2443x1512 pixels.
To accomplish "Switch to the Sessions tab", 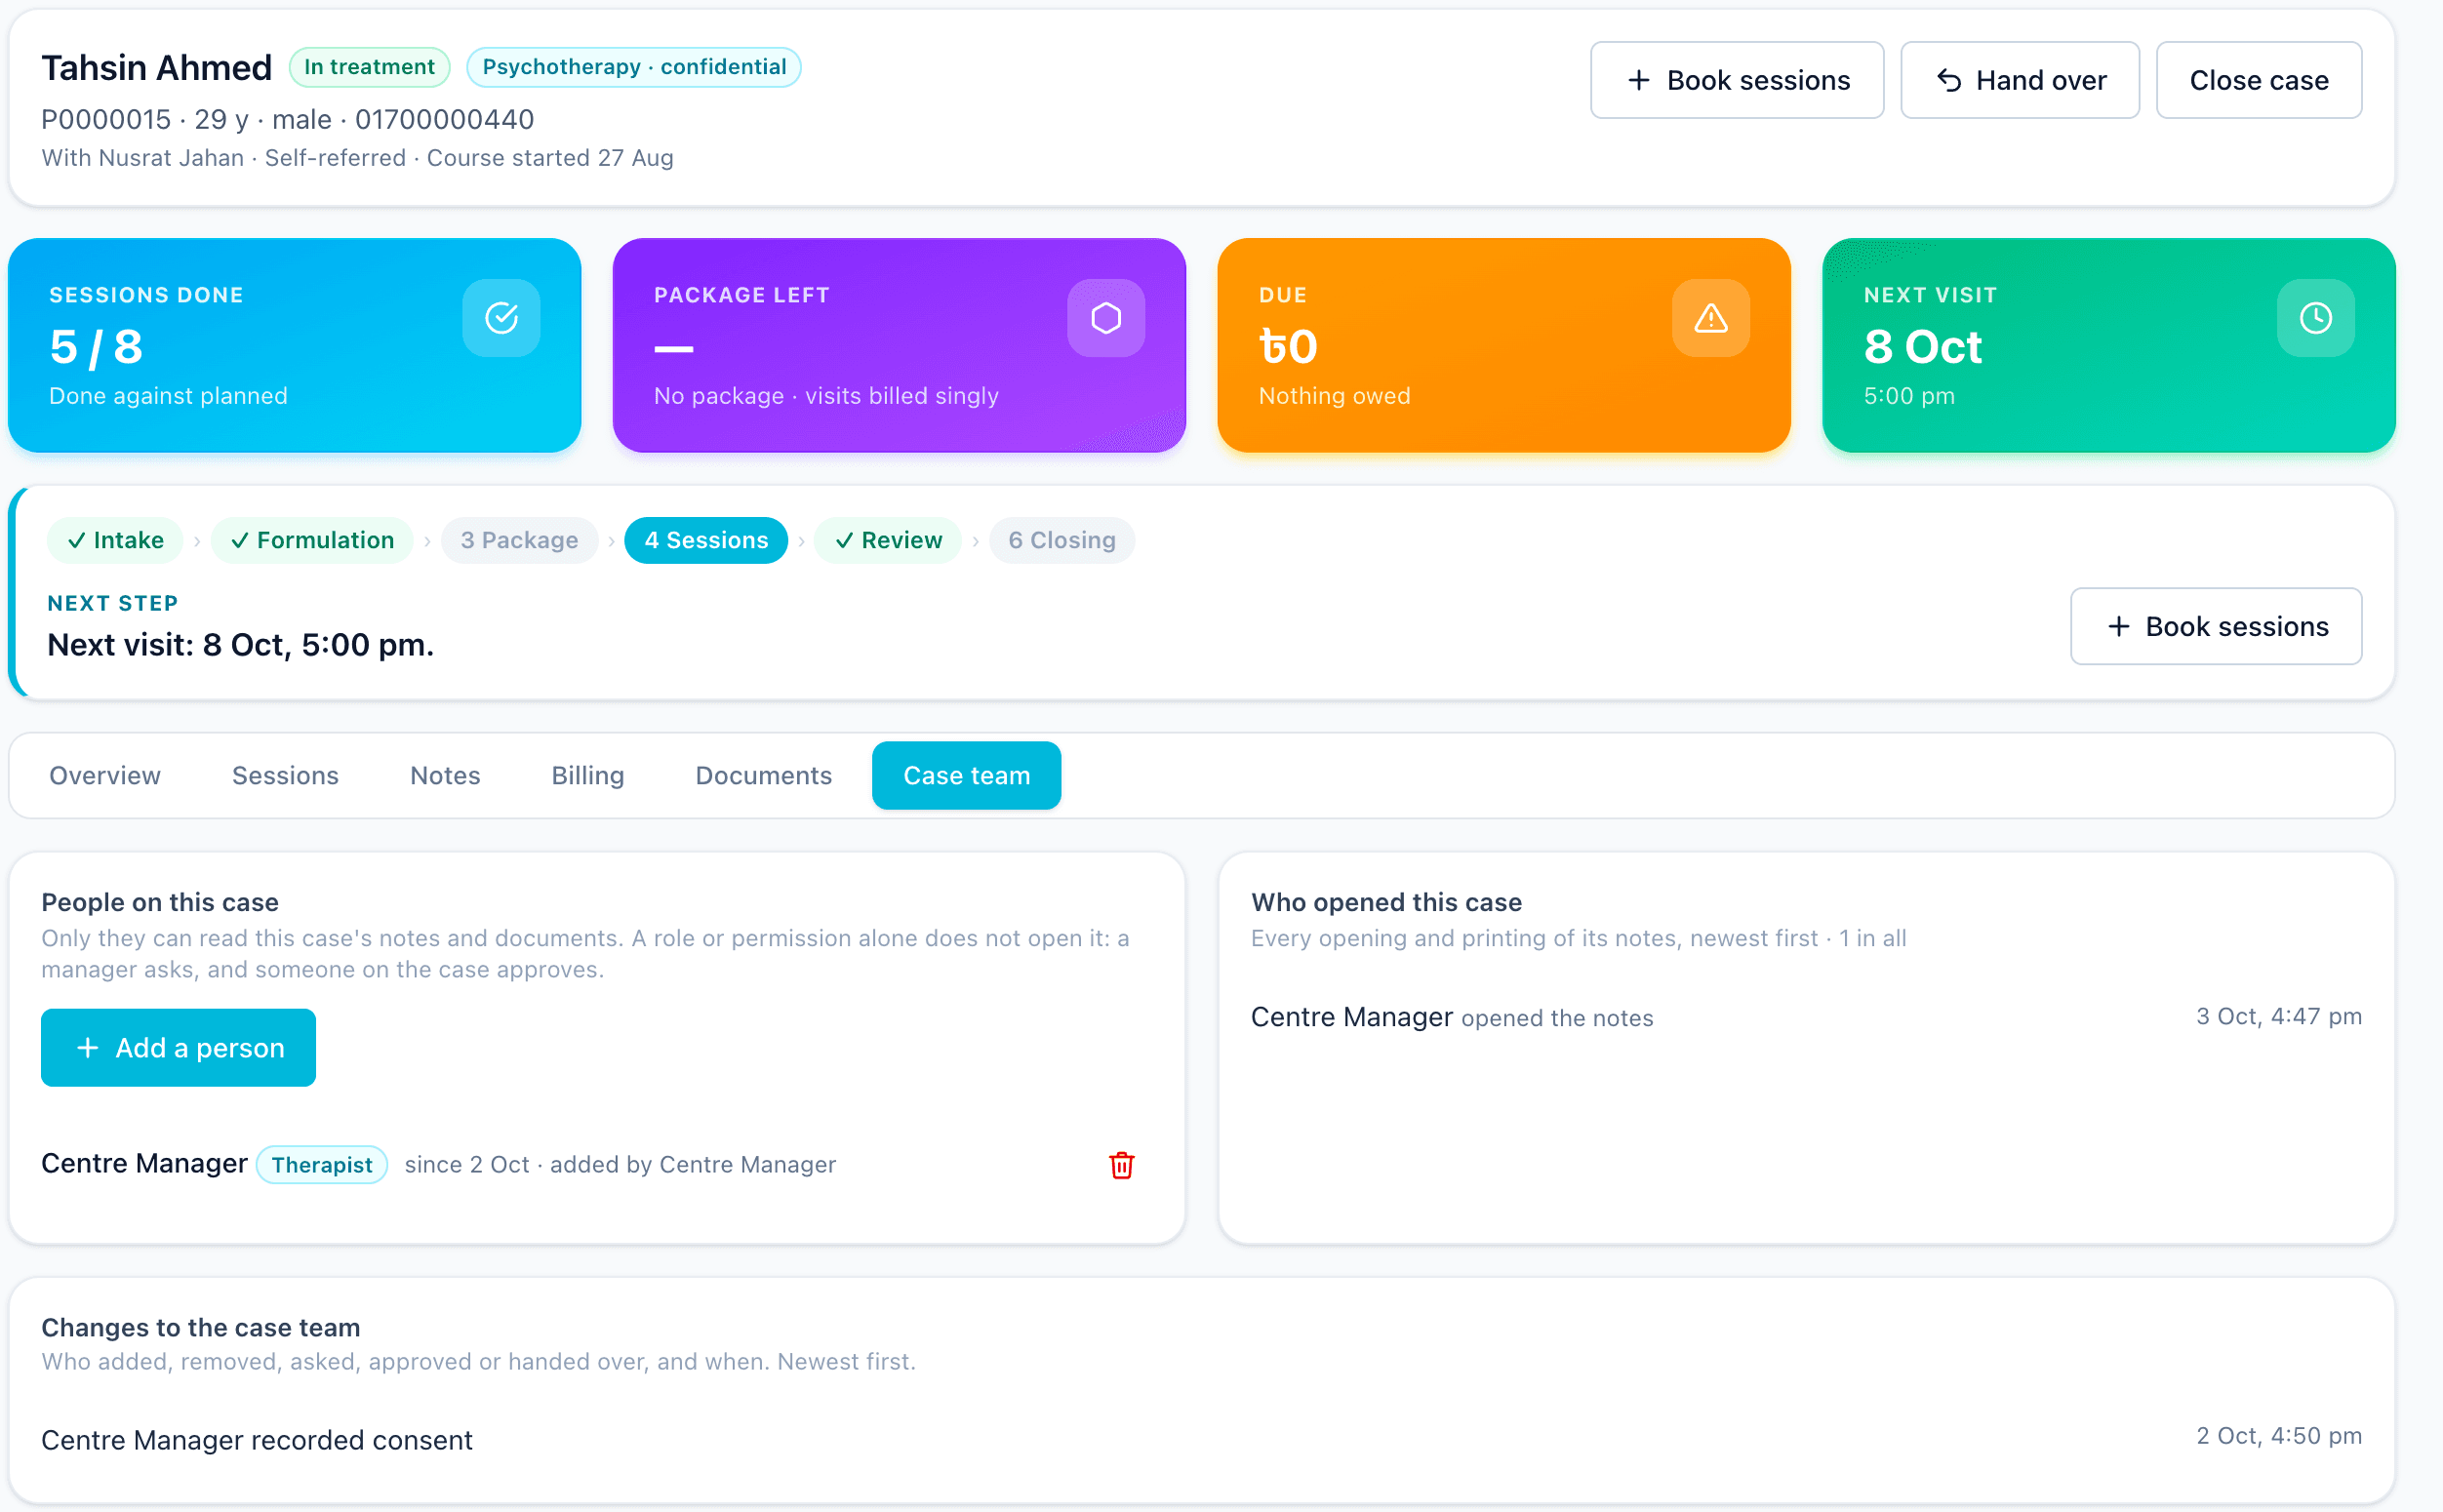I will pos(285,776).
